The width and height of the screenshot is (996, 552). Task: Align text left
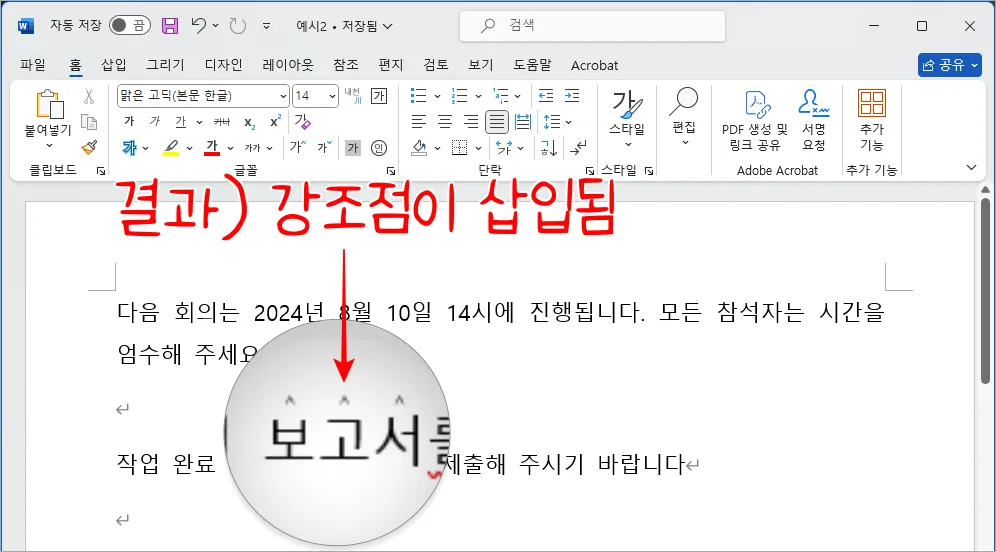419,121
